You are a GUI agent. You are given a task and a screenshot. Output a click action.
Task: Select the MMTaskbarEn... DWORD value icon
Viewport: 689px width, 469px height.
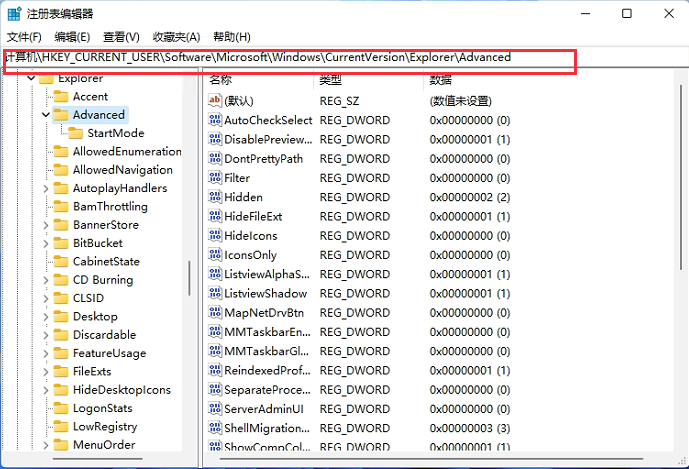(x=215, y=331)
